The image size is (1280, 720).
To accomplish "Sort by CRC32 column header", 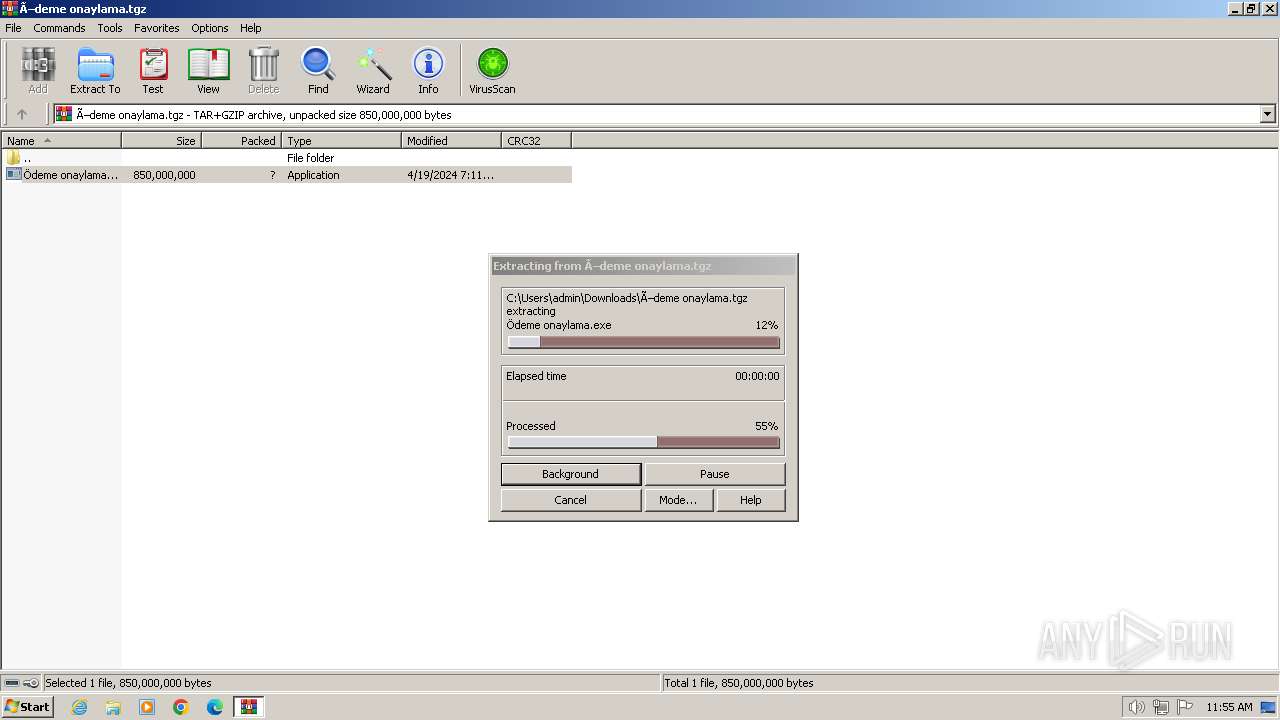I will [x=536, y=141].
